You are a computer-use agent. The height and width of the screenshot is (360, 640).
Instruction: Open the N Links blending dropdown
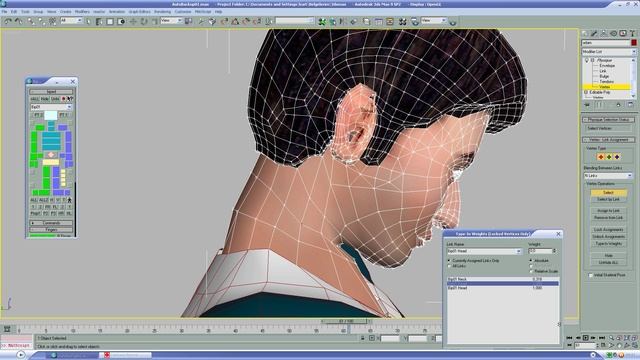(x=608, y=176)
